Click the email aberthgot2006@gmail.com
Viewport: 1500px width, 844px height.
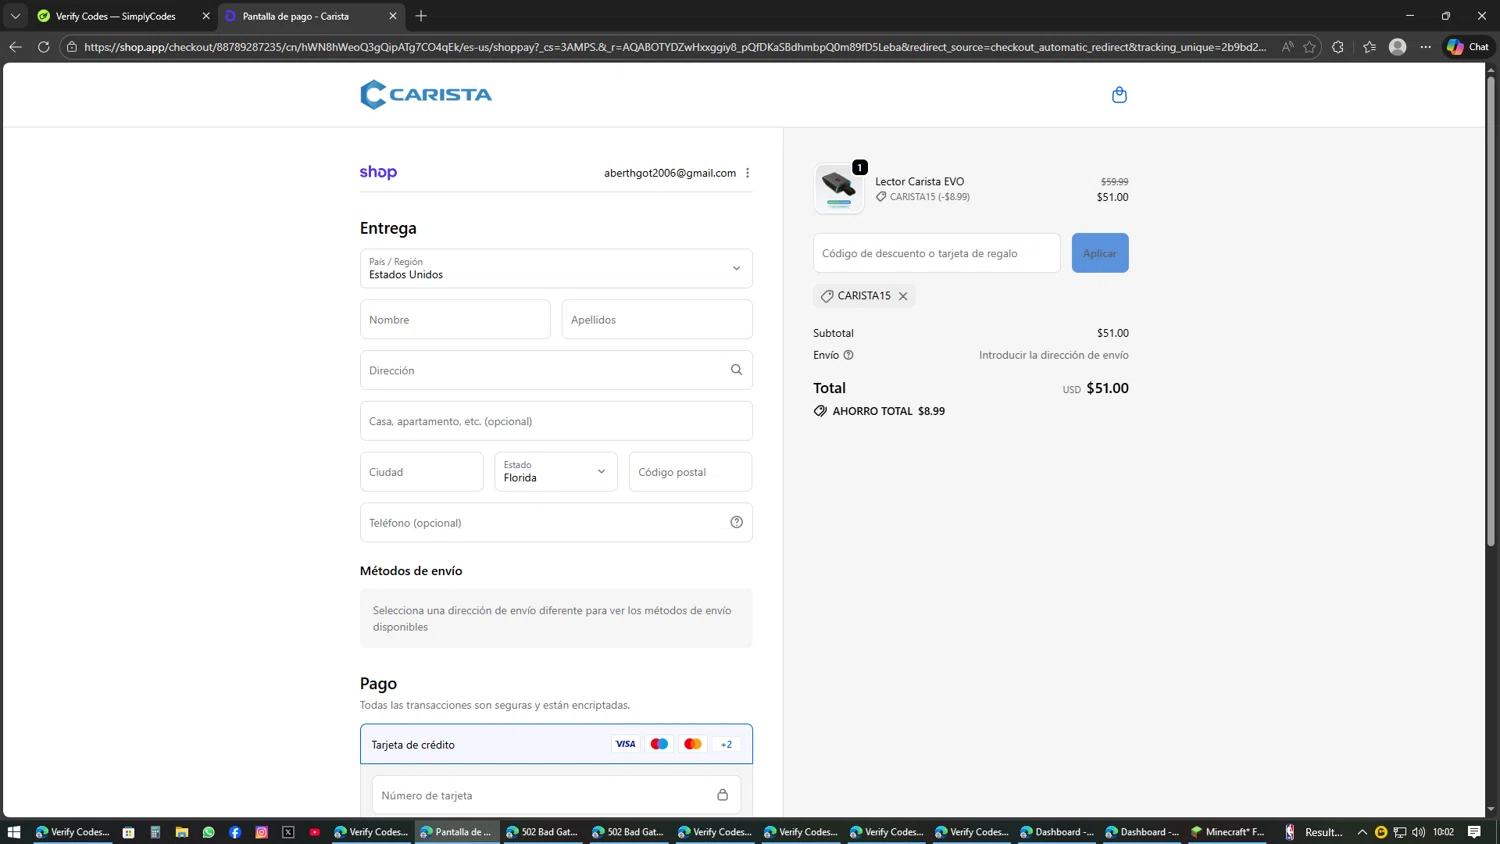tap(670, 173)
